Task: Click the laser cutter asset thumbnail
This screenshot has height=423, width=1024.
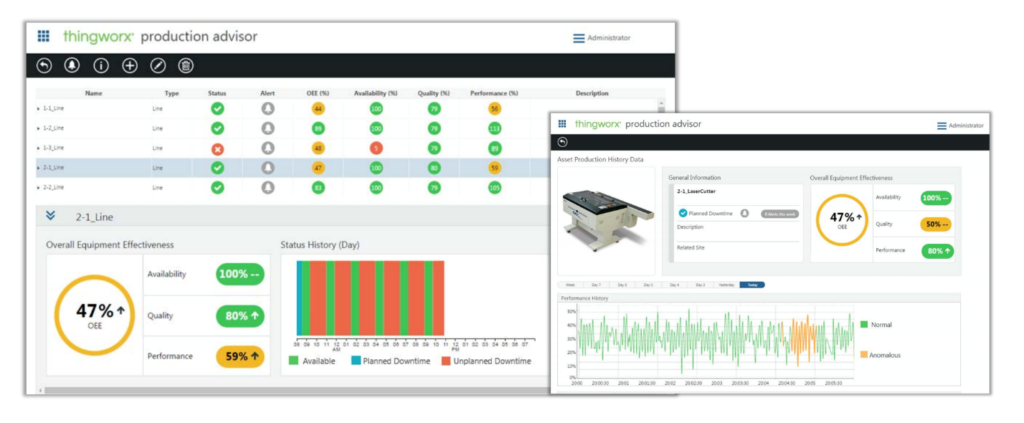Action: [605, 221]
